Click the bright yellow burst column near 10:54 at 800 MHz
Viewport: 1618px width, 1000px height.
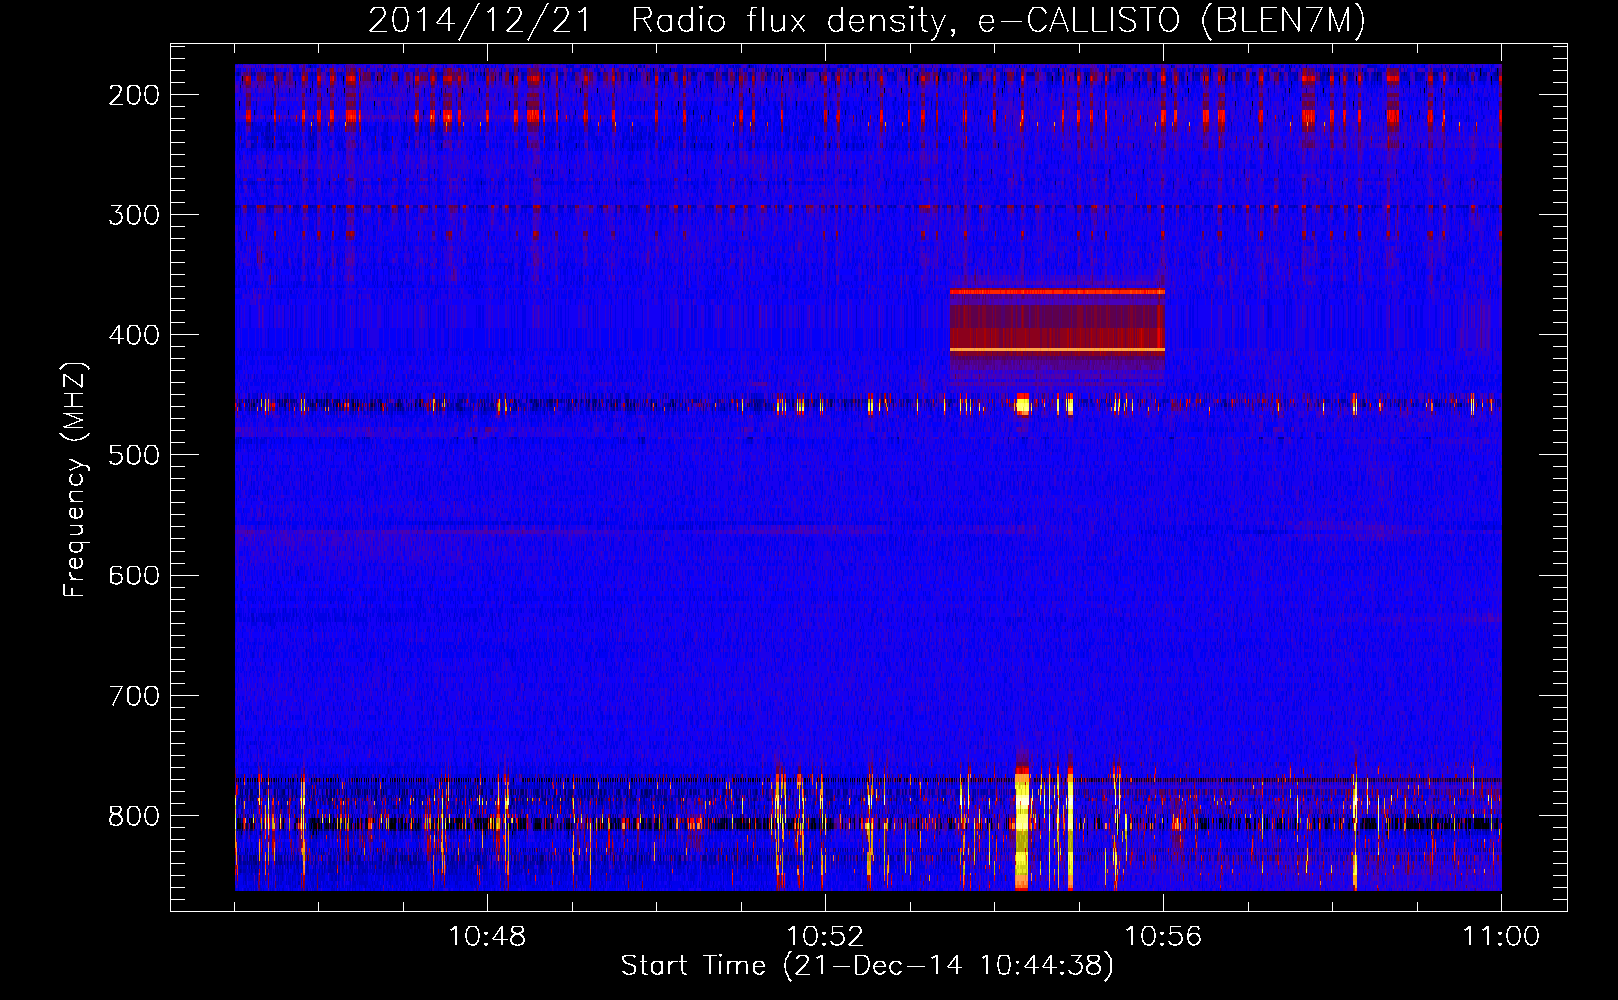click(x=1022, y=828)
